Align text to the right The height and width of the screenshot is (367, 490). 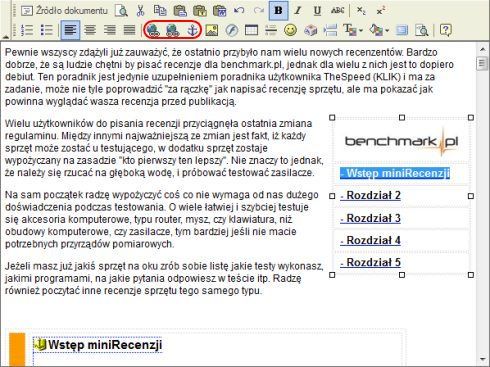pyautogui.click(x=110, y=30)
